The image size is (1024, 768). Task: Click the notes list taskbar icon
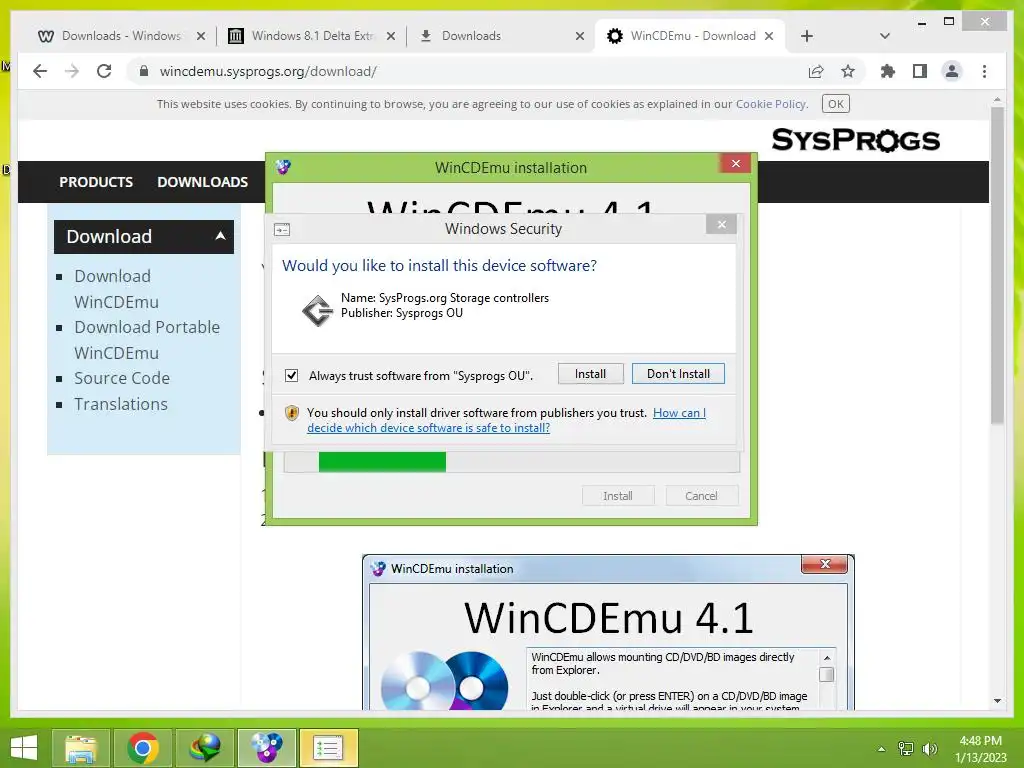(328, 748)
